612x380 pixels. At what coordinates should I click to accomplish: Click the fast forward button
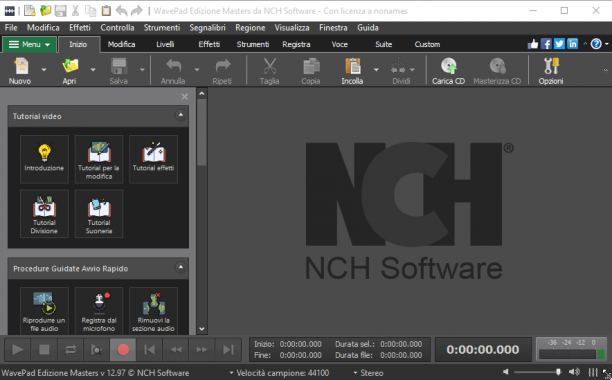pyautogui.click(x=202, y=350)
